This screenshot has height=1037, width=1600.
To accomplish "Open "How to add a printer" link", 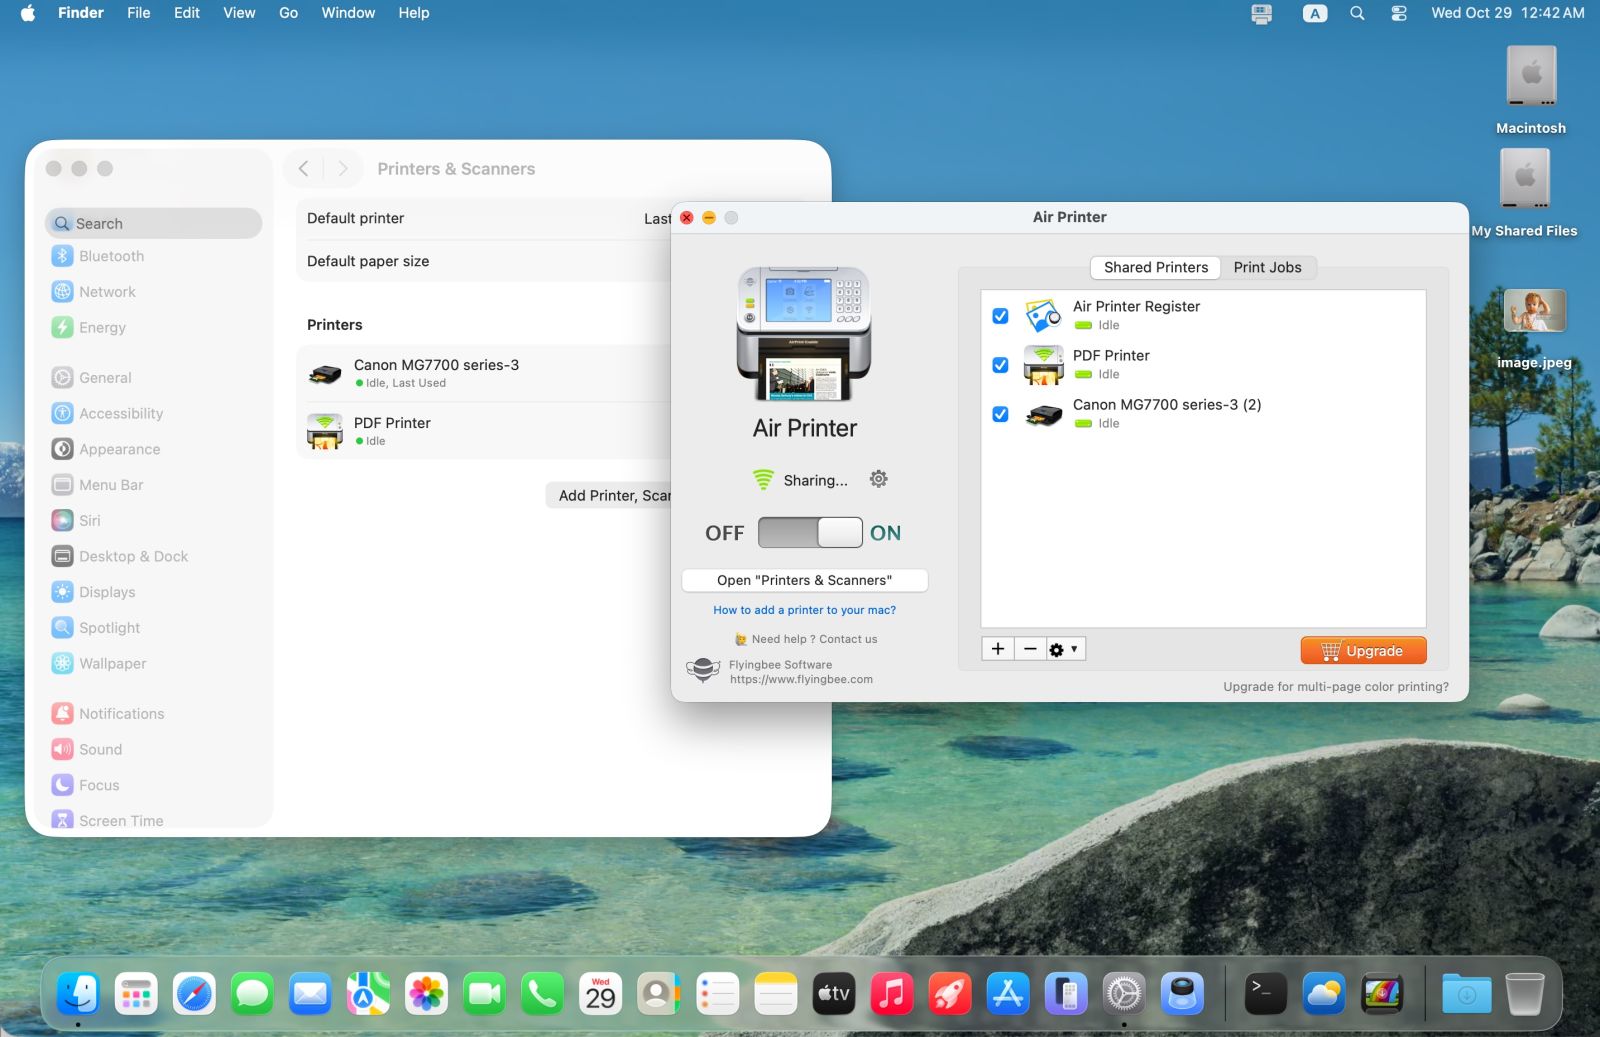I will tap(804, 610).
